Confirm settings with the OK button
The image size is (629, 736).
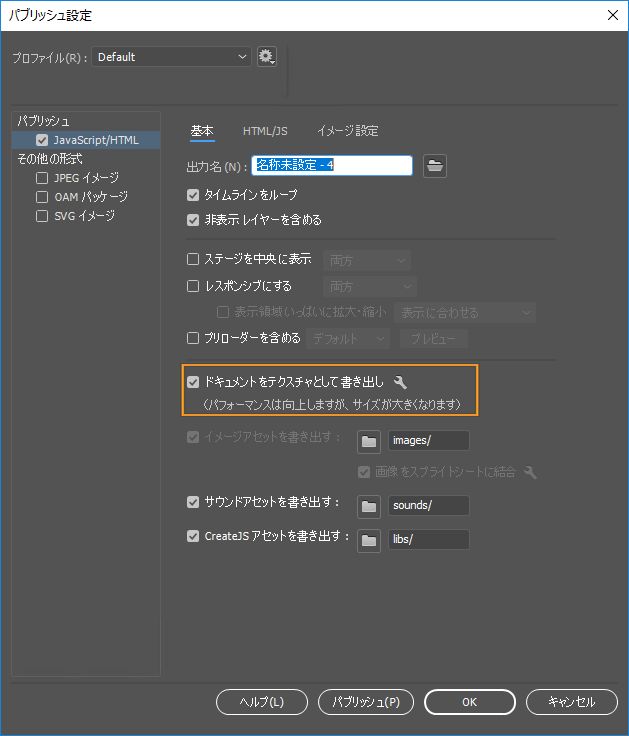coord(469,702)
